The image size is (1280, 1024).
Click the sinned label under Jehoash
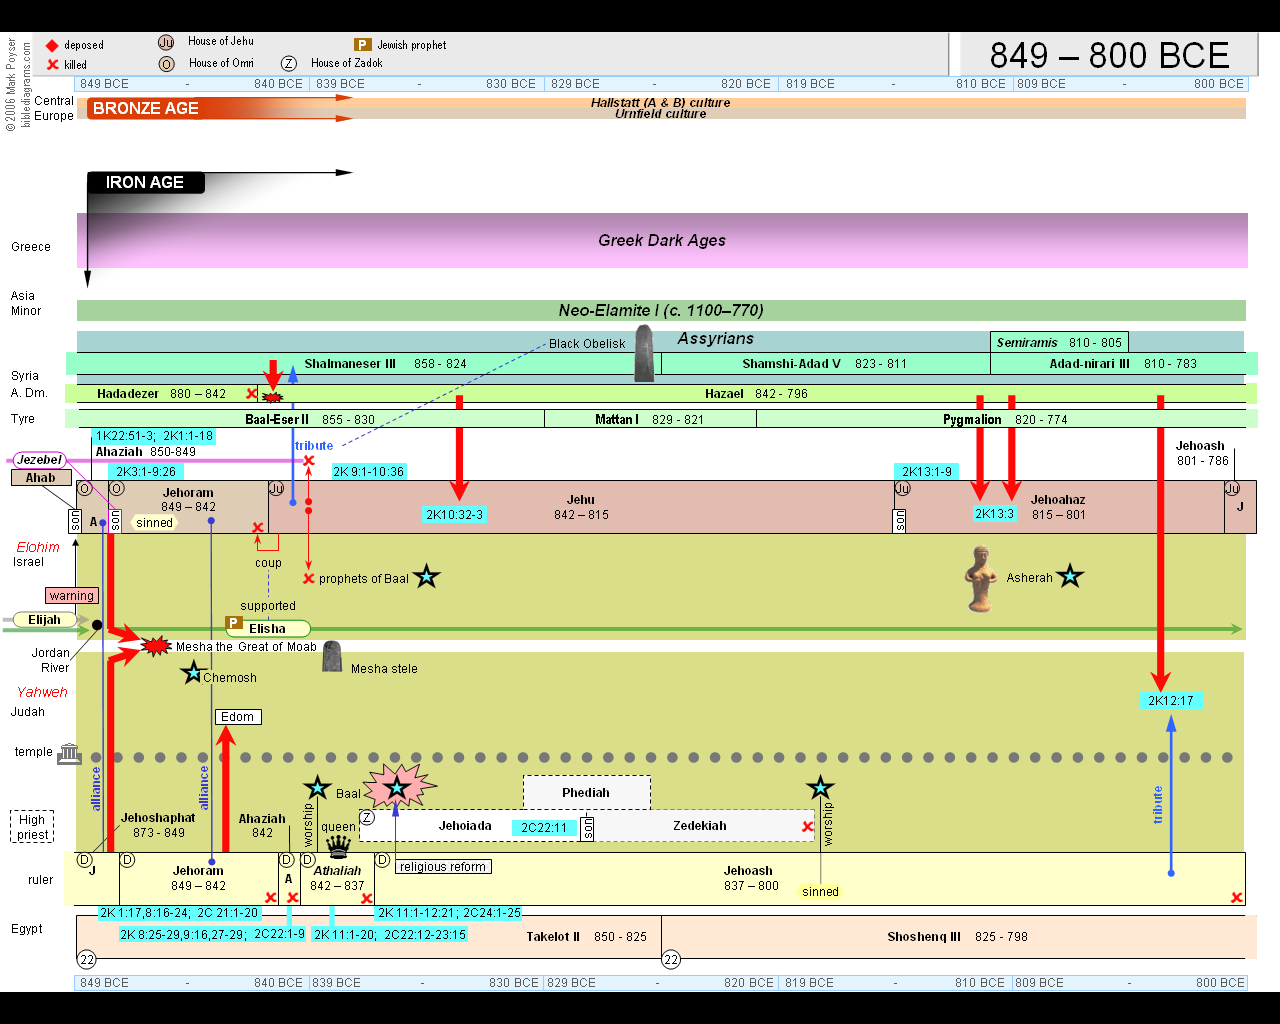(x=820, y=892)
